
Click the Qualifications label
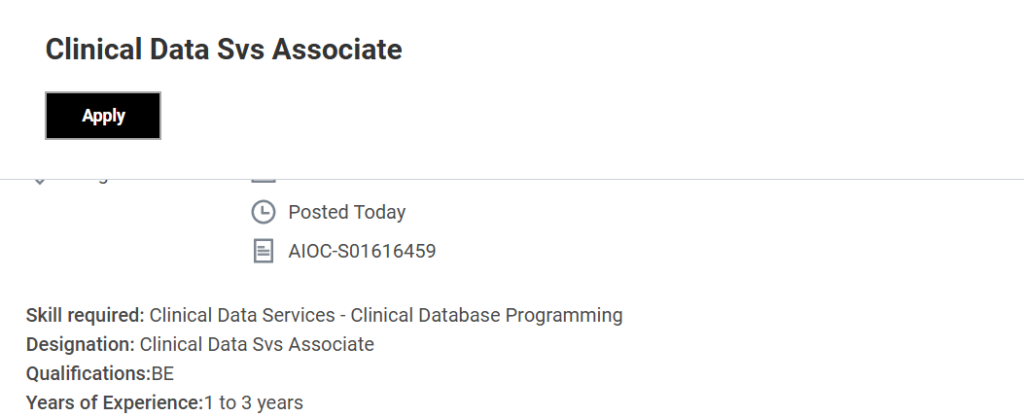click(88, 374)
